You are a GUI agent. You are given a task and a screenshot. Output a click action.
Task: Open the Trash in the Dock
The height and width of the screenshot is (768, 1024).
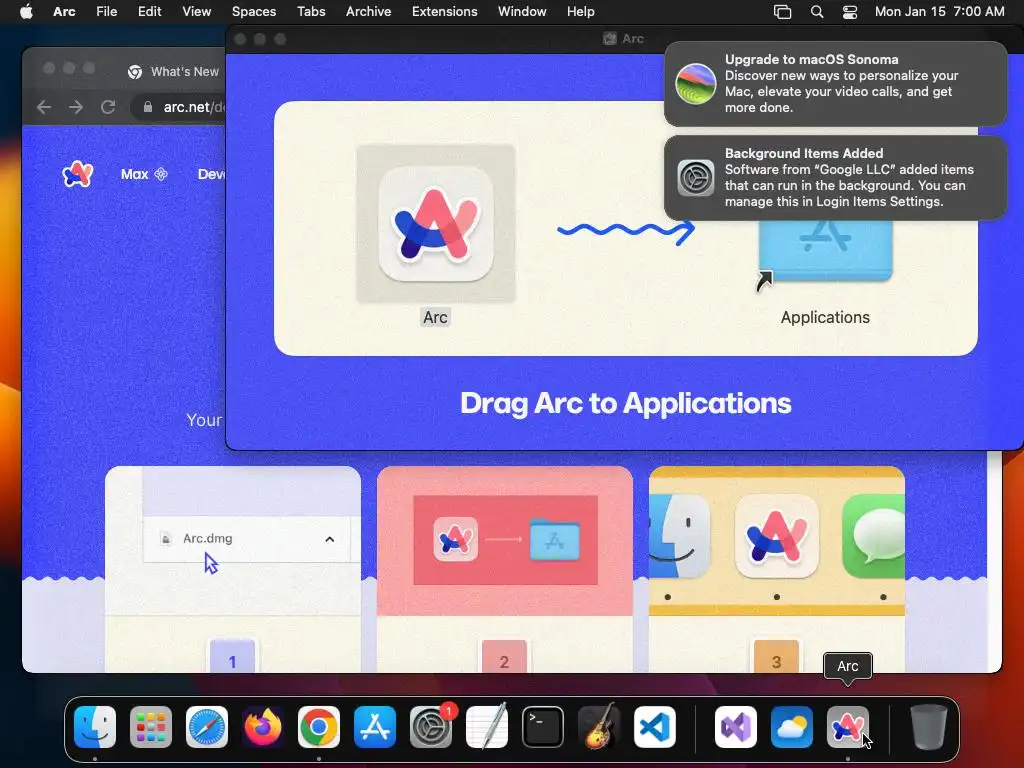(929, 727)
